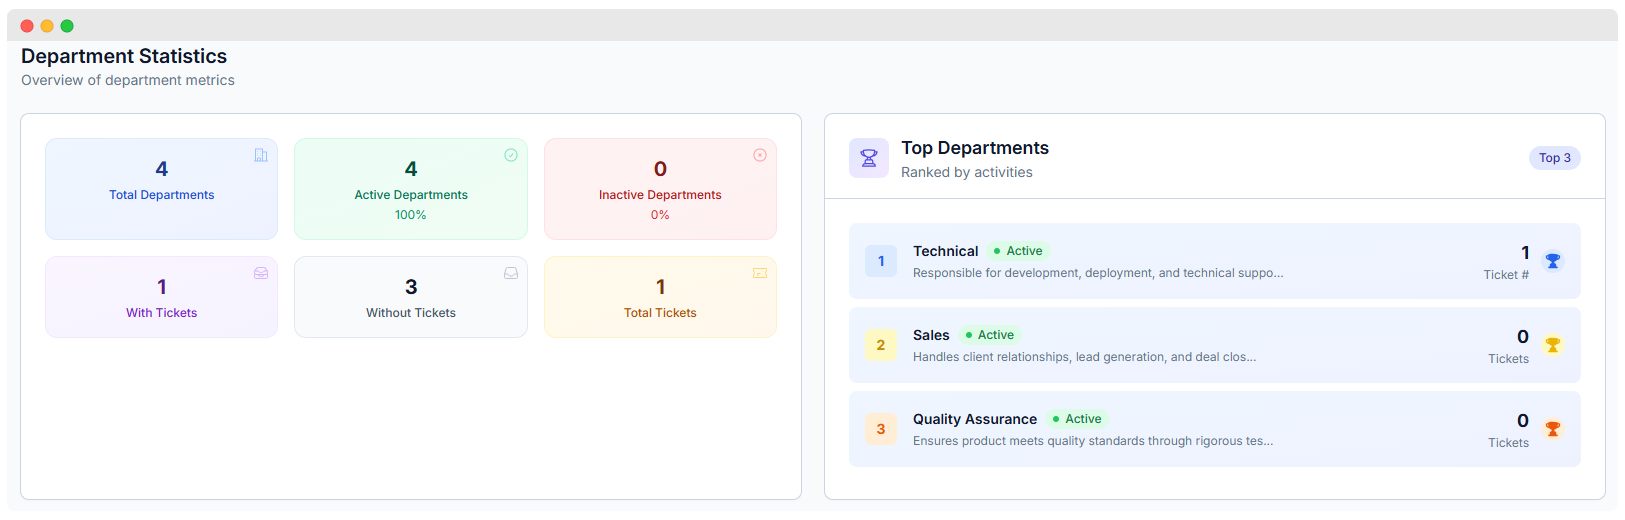
Task: Click the rank 1 number badge
Action: (881, 261)
